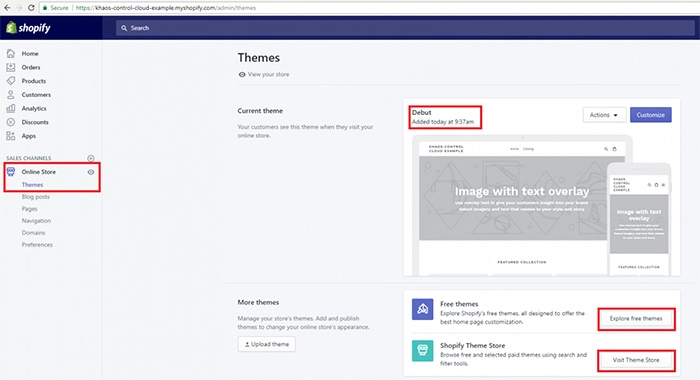700x380 pixels.
Task: Open Discounts in the sidebar
Action: point(35,122)
